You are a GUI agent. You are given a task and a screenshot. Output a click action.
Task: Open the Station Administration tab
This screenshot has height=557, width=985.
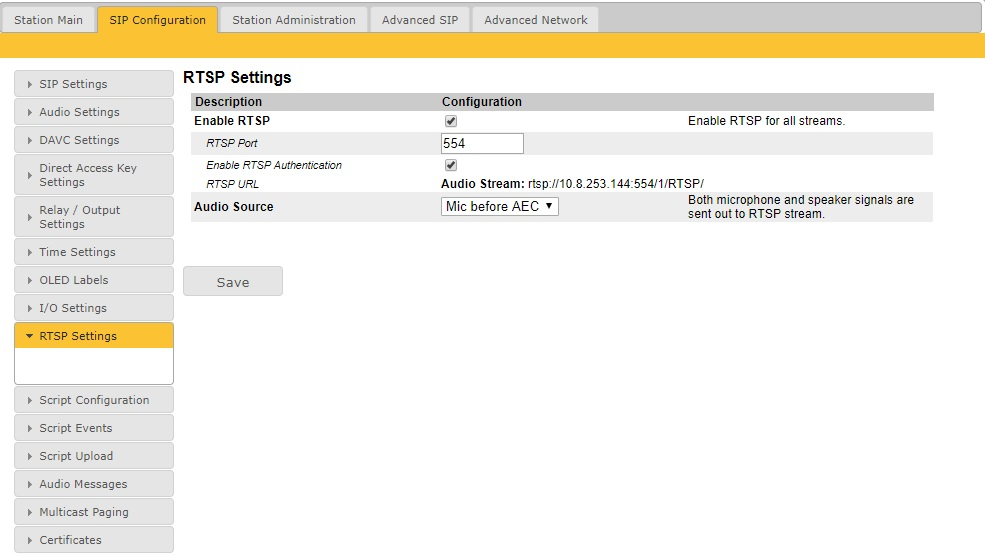pos(293,20)
